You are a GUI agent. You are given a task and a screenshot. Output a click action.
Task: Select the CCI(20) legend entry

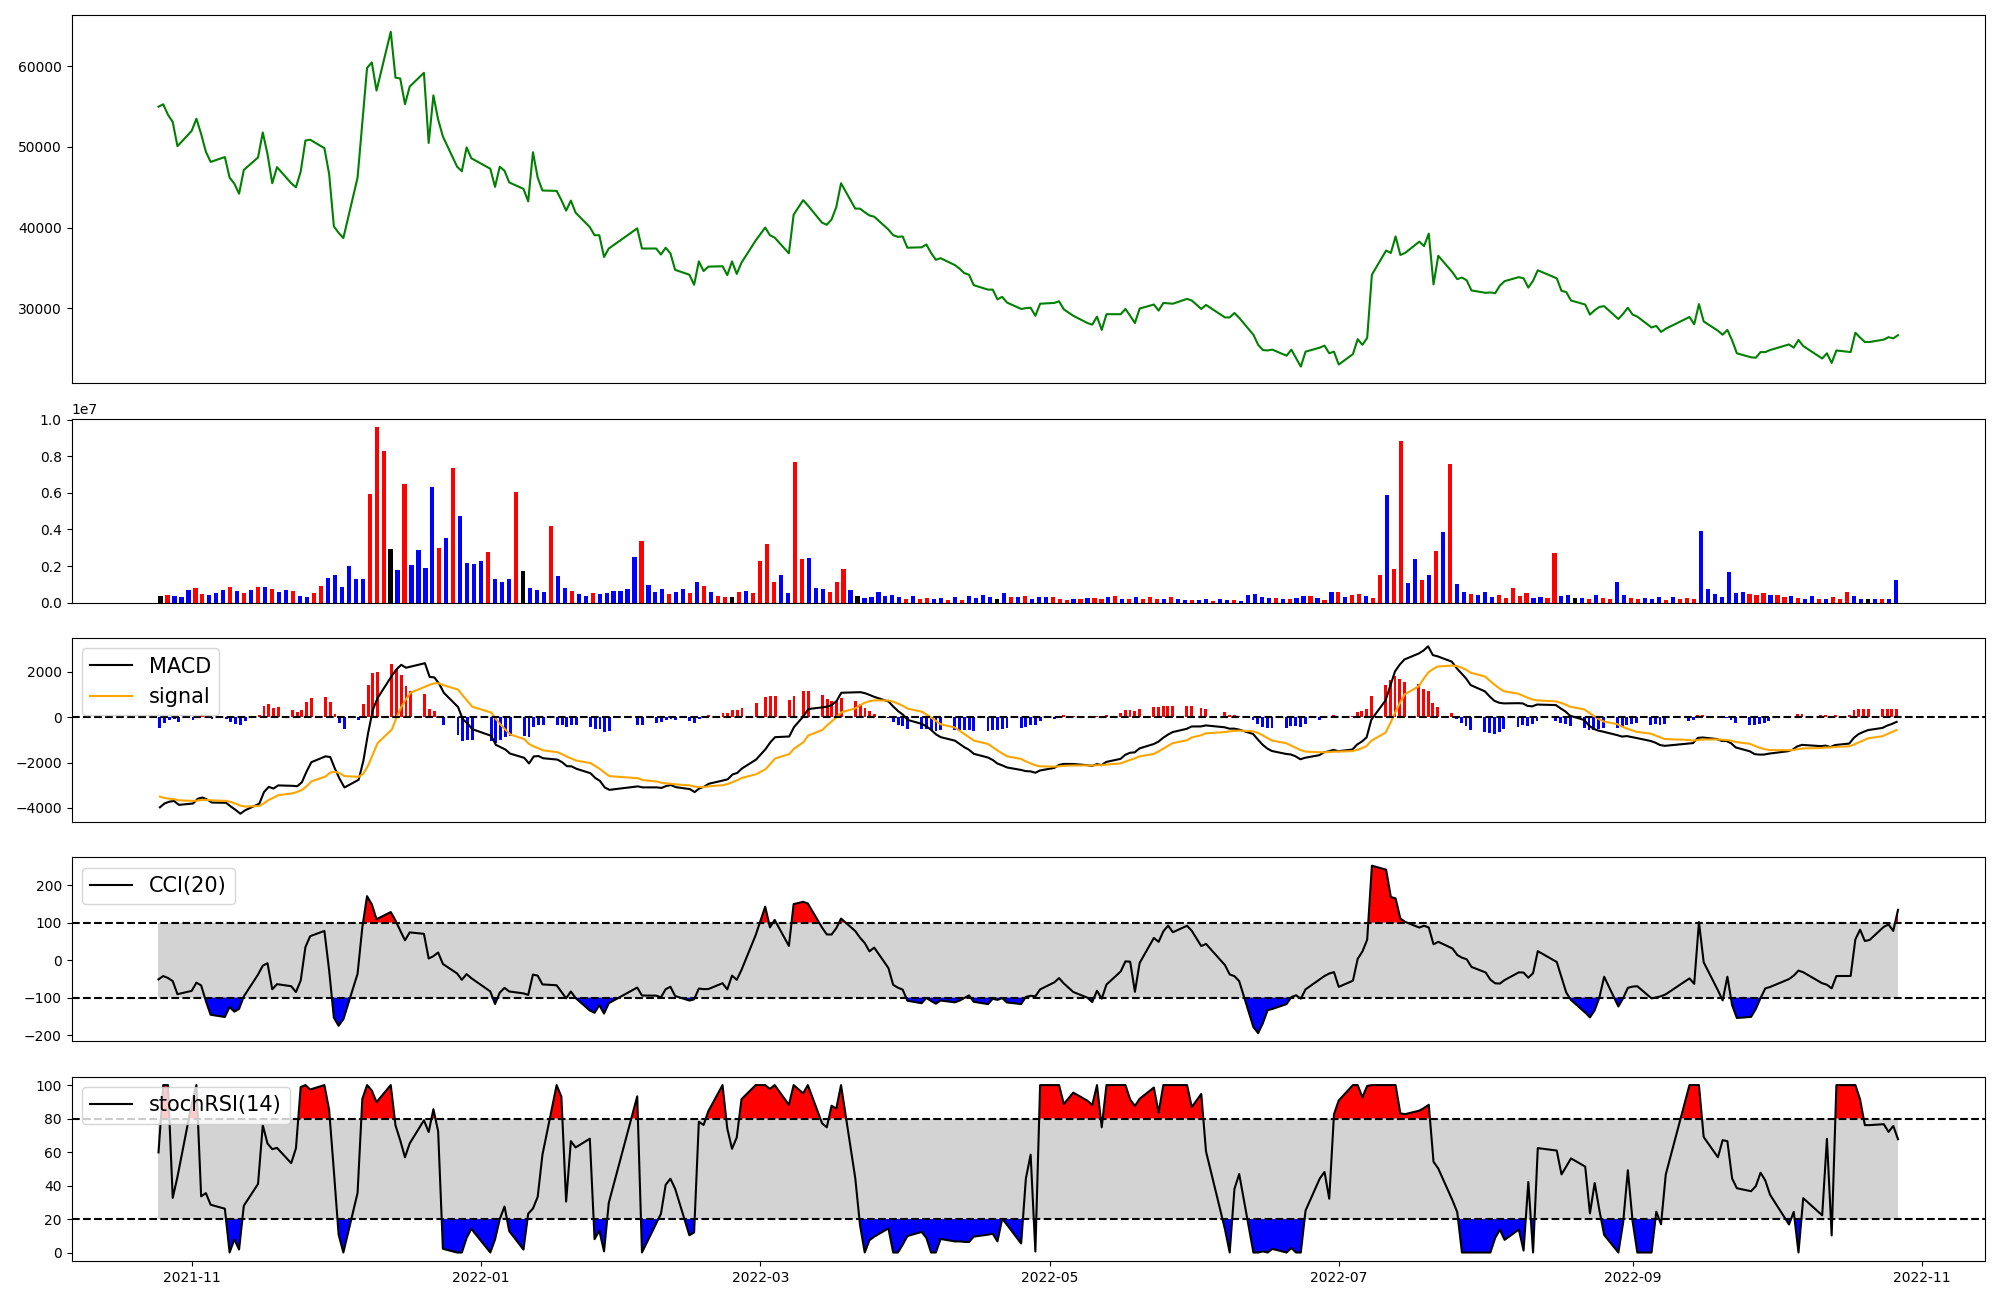click(187, 885)
